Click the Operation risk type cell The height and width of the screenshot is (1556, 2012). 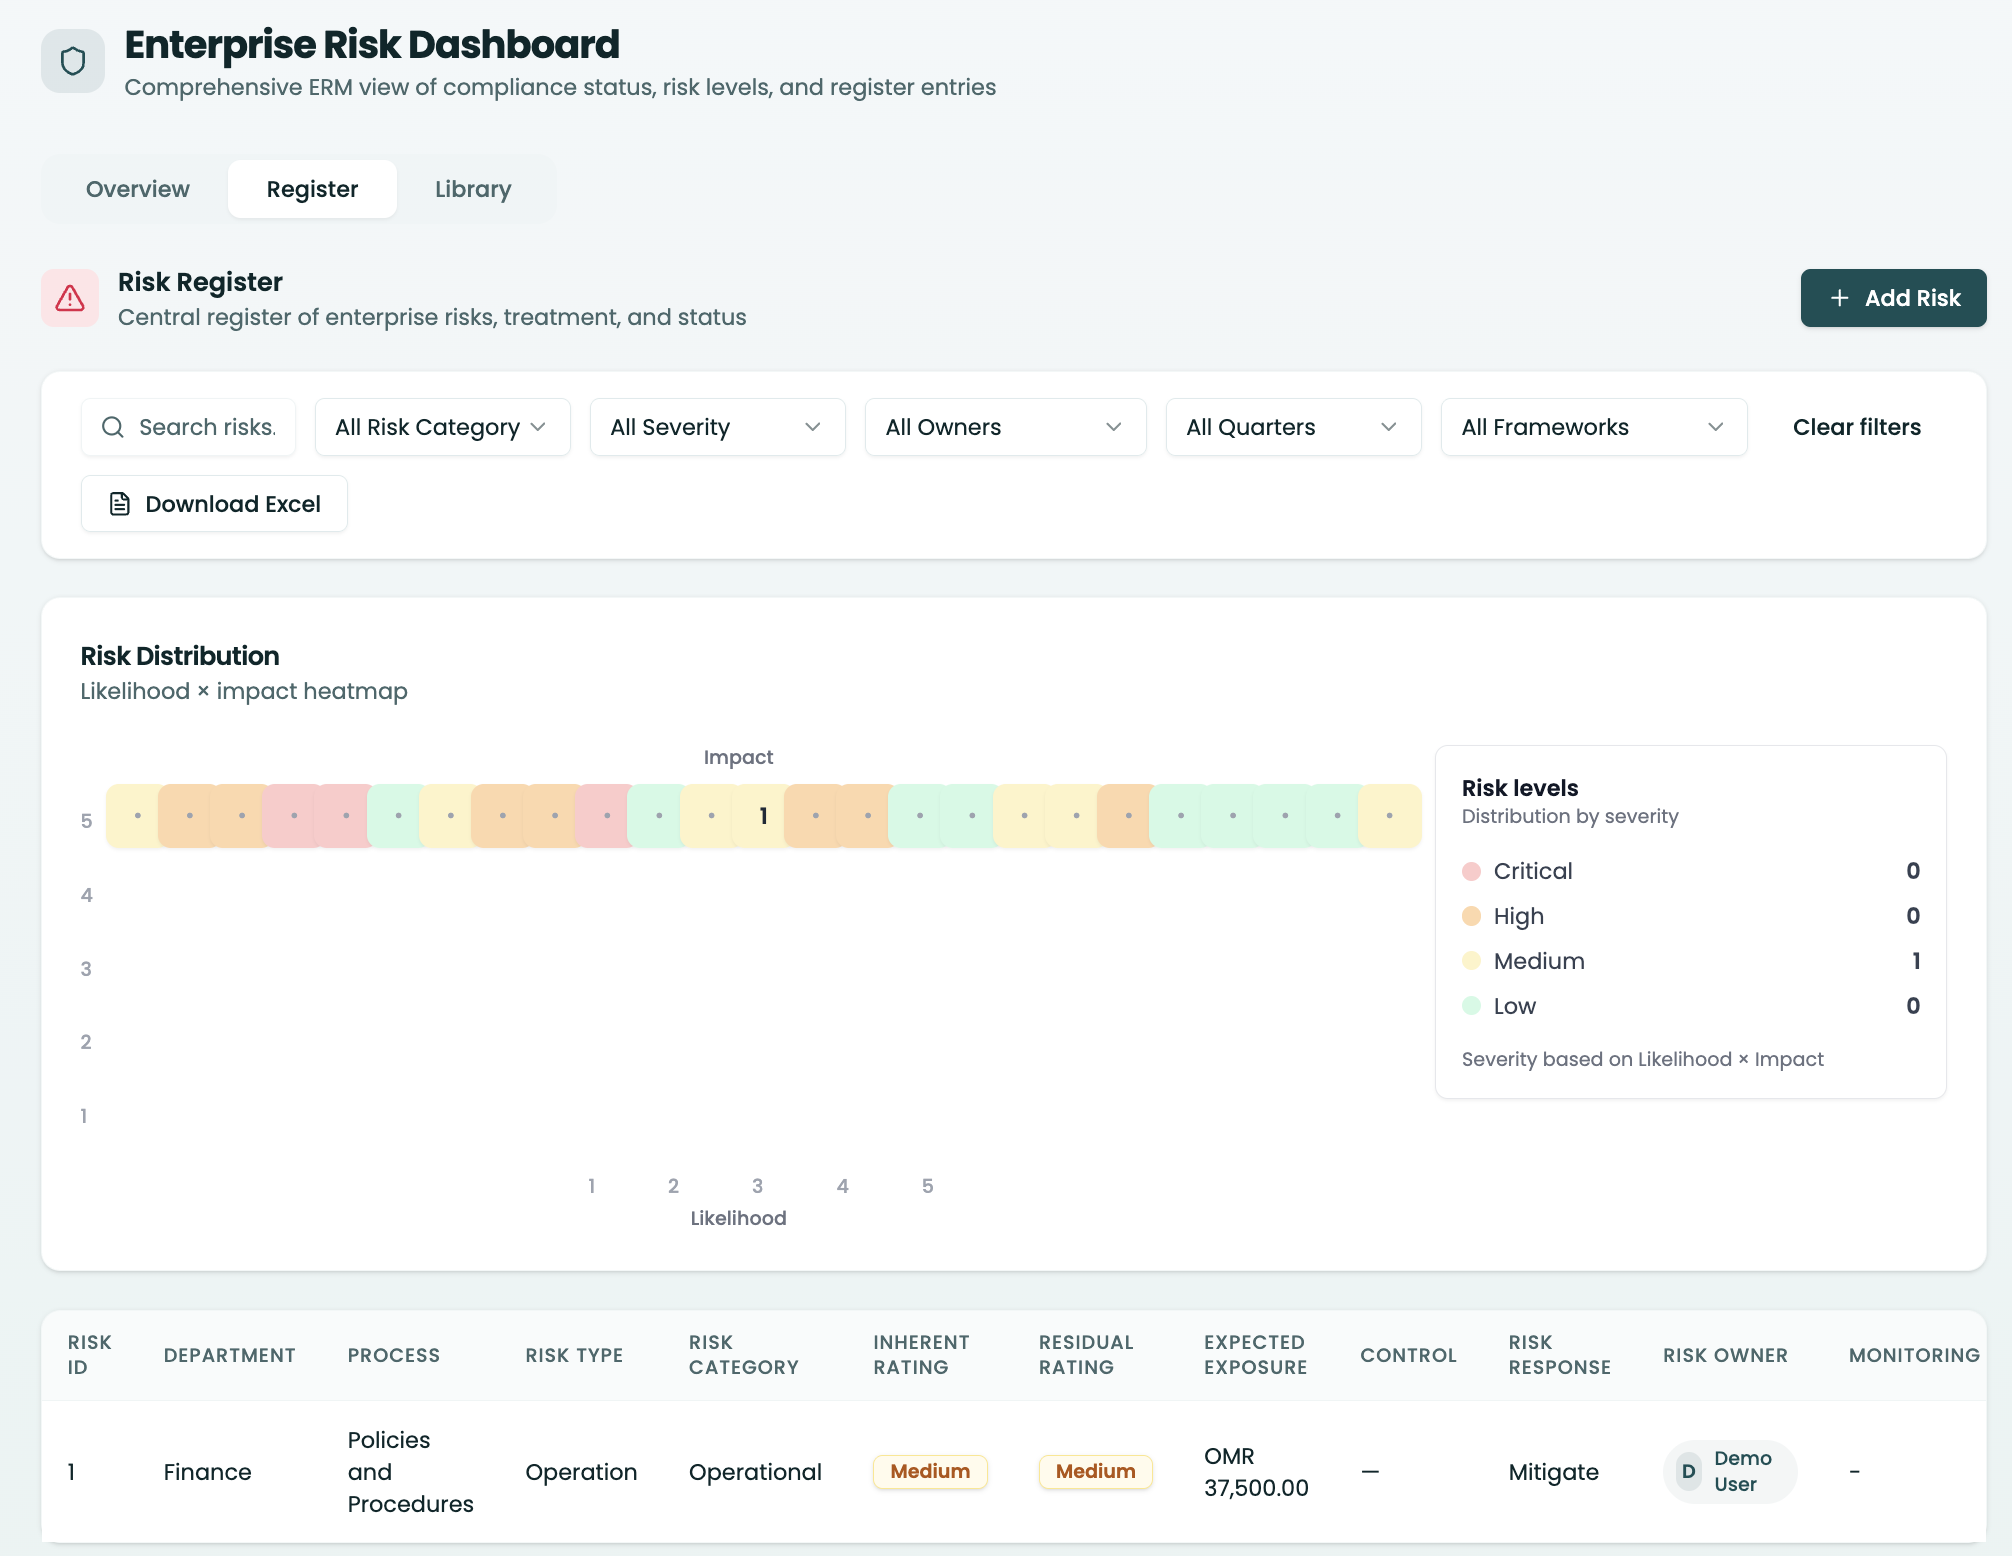[581, 1472]
